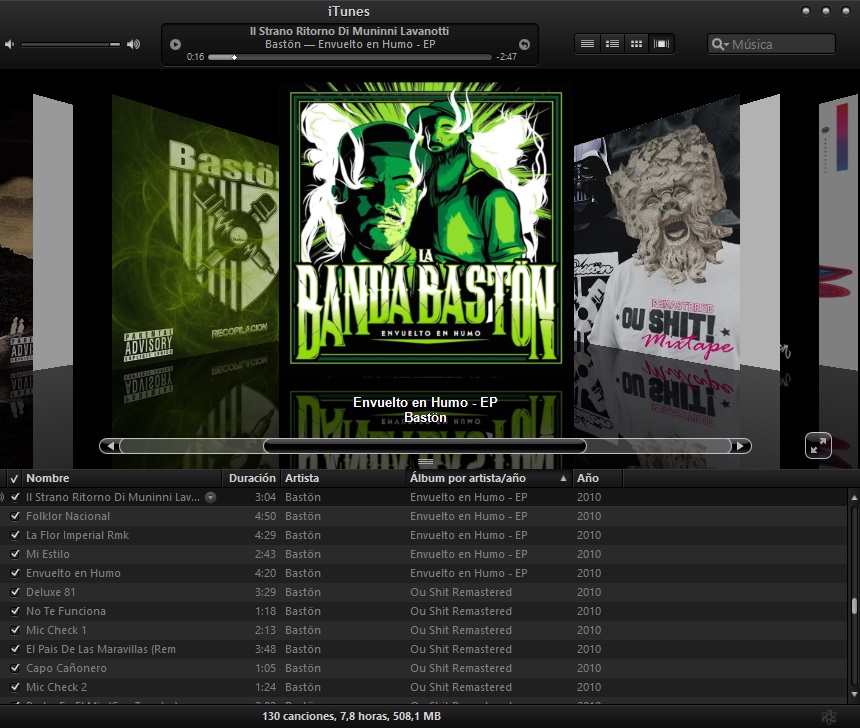The height and width of the screenshot is (728, 860).
Task: Seek in the track progress bar
Action: [x=349, y=57]
